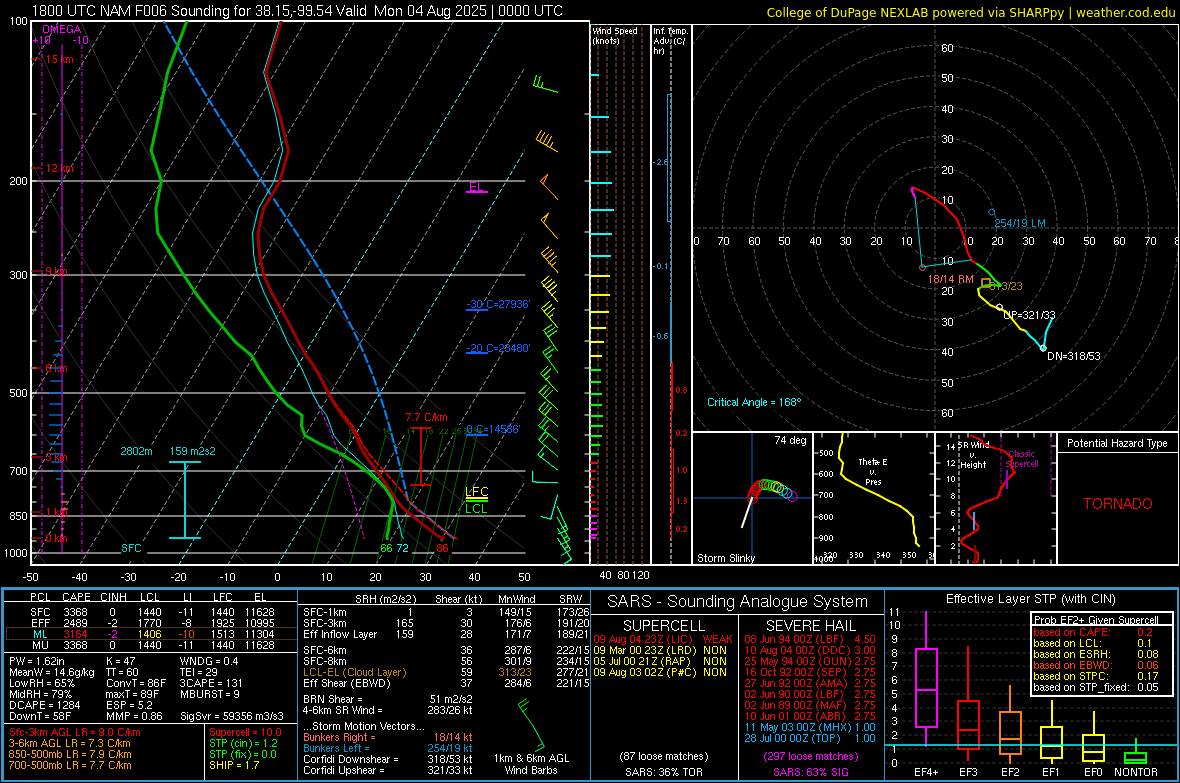Viewport: 1180px width, 783px height.
Task: Select the magenta EL marker on the skew-T
Action: click(x=476, y=187)
